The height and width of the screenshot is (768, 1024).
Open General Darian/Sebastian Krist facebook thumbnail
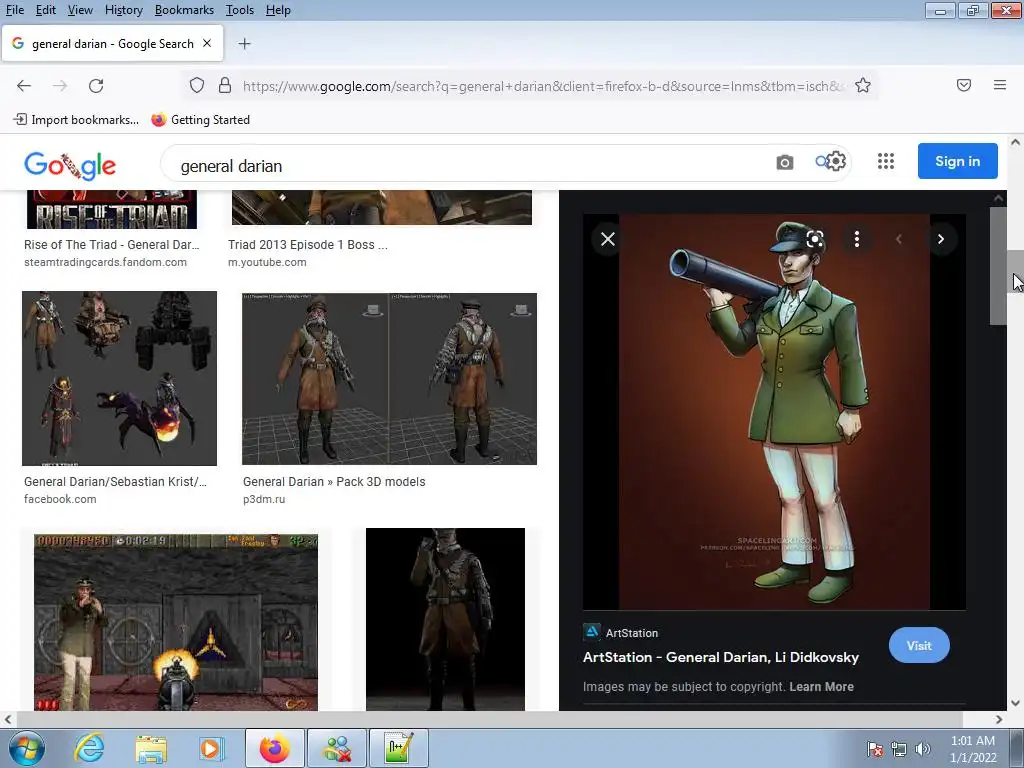pyautogui.click(x=120, y=378)
